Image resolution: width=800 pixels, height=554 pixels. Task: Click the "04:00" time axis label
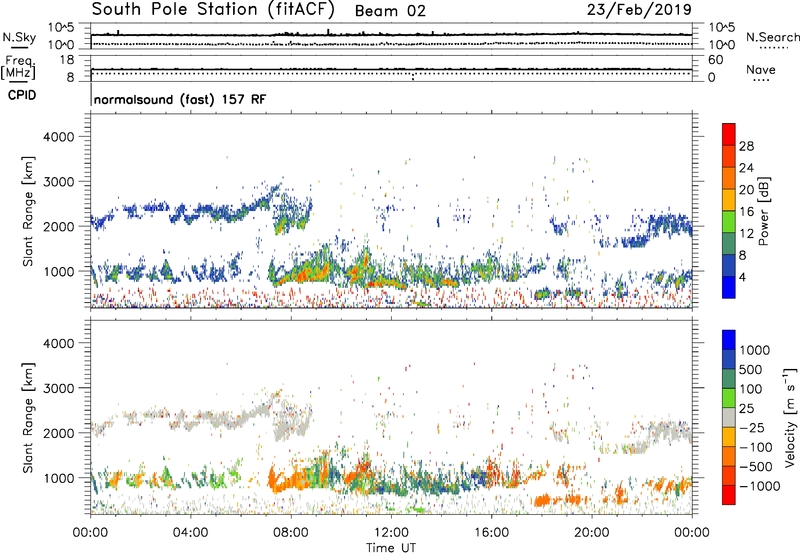point(190,533)
